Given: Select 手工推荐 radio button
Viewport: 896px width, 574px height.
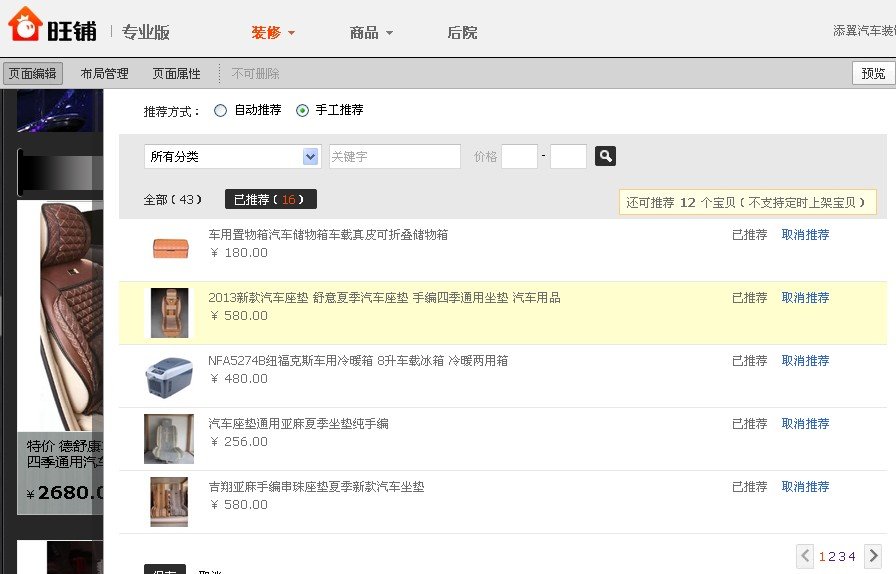Looking at the screenshot, I should 303,111.
